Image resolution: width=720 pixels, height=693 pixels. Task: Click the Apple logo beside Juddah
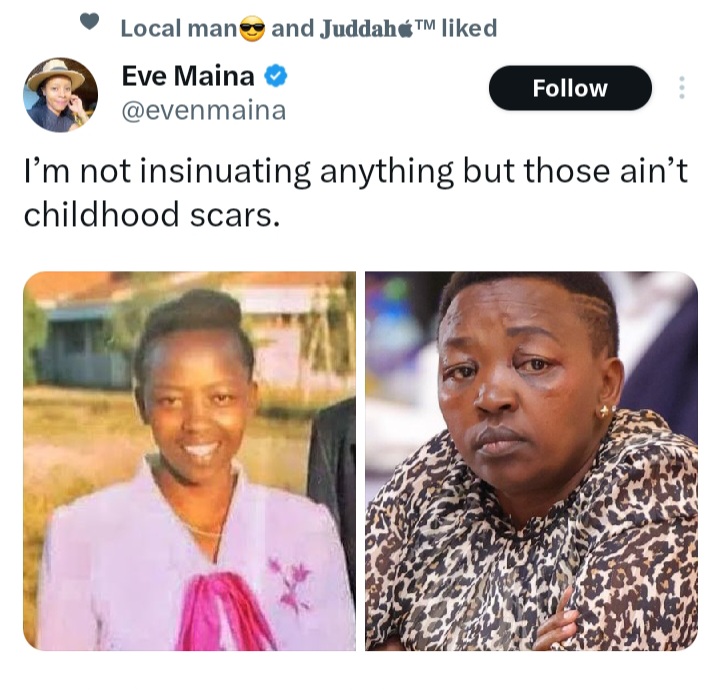[x=405, y=30]
